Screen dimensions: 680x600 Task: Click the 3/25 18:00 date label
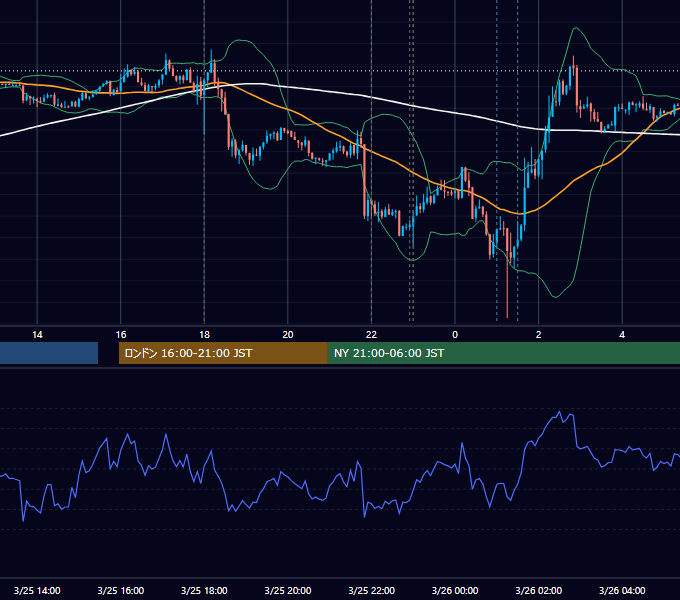[204, 590]
